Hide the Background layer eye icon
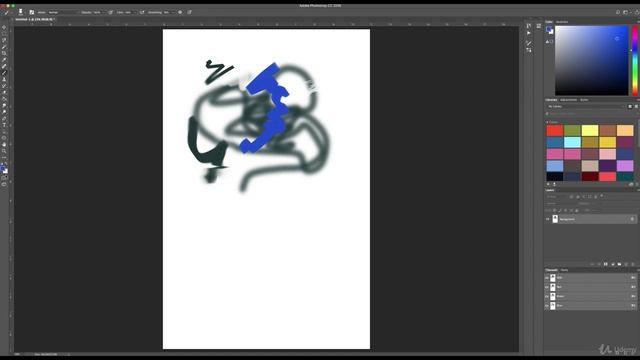The width and height of the screenshot is (640, 360). (548, 219)
